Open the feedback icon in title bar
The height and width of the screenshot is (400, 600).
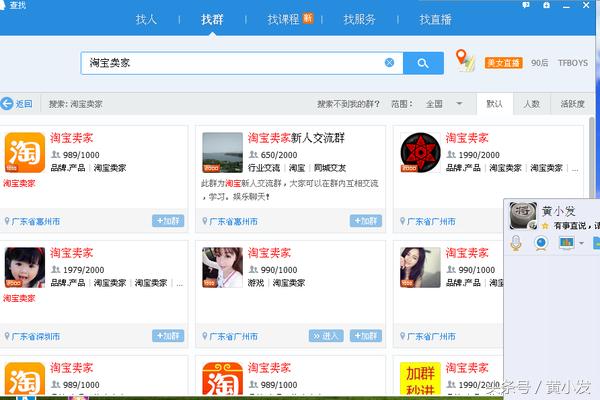[526, 5]
